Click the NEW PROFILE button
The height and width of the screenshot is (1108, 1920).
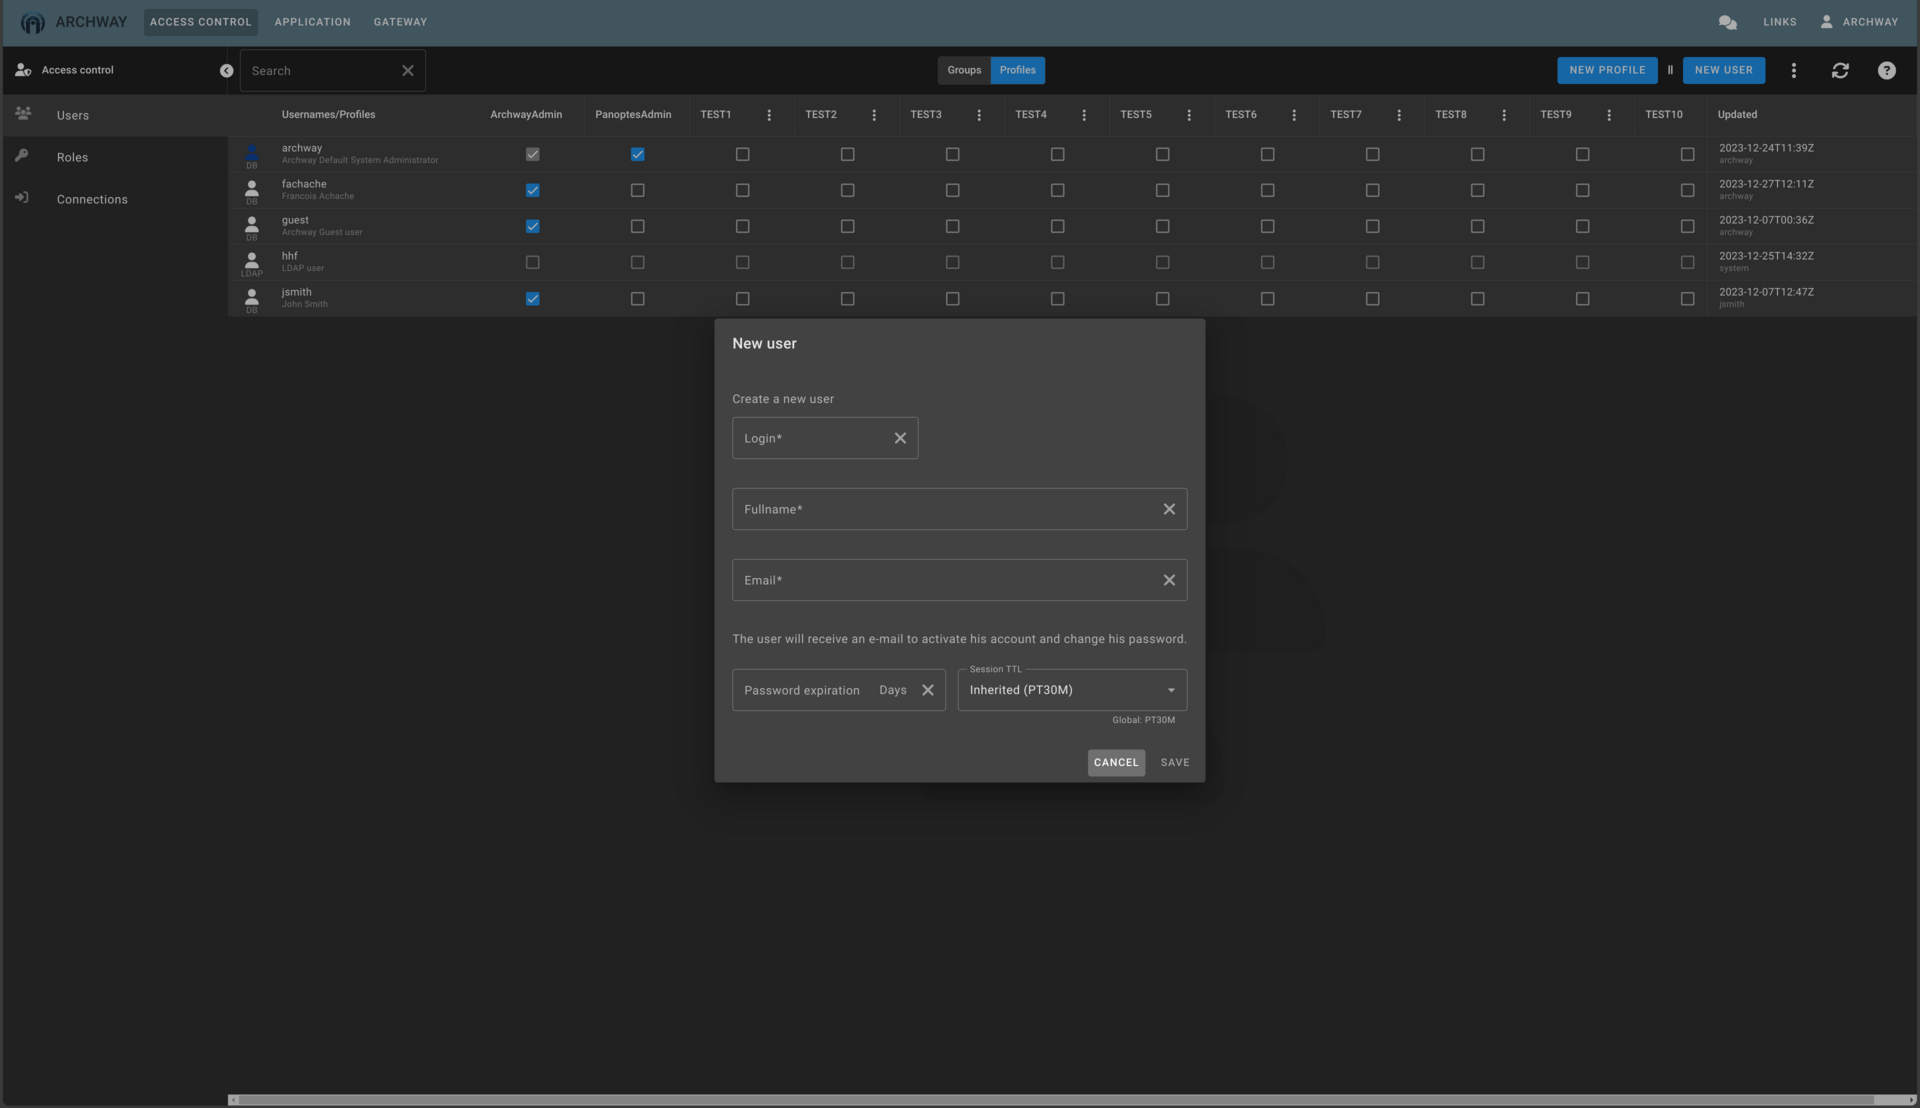pyautogui.click(x=1607, y=70)
